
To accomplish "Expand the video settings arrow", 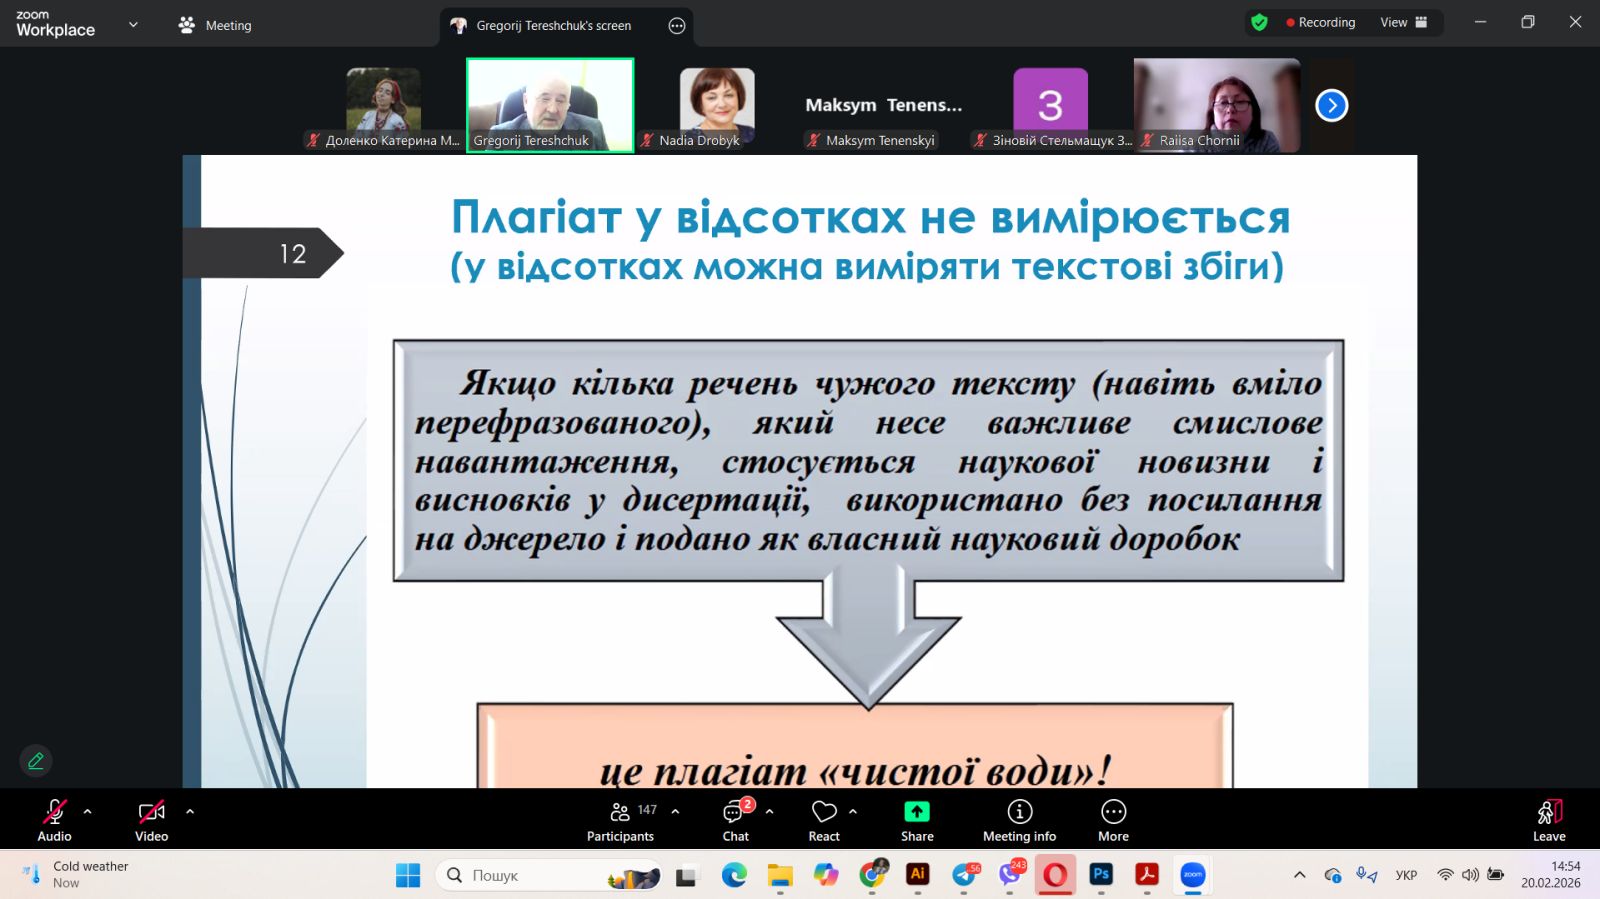I will 190,812.
